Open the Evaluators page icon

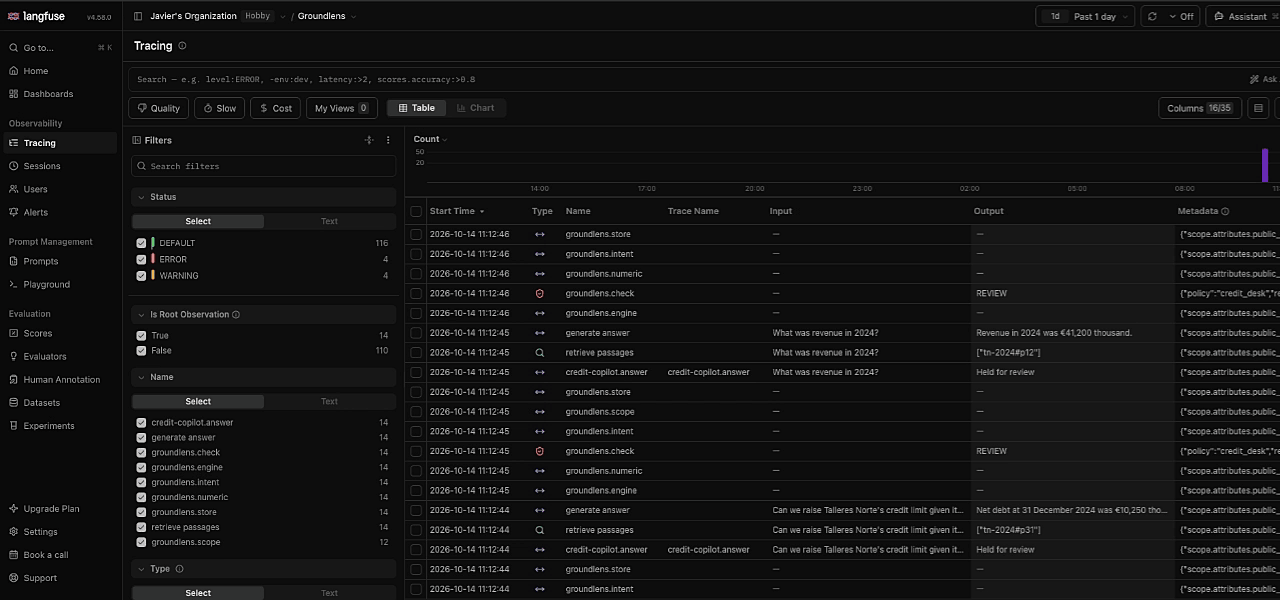point(13,356)
